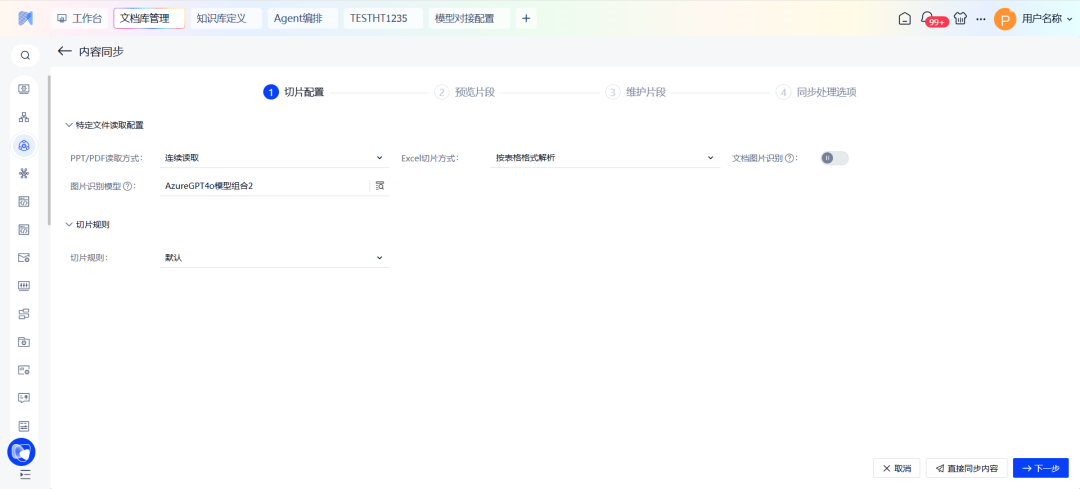Click the home icon in top bar
Image resolution: width=1080 pixels, height=489 pixels.
pyautogui.click(x=904, y=18)
